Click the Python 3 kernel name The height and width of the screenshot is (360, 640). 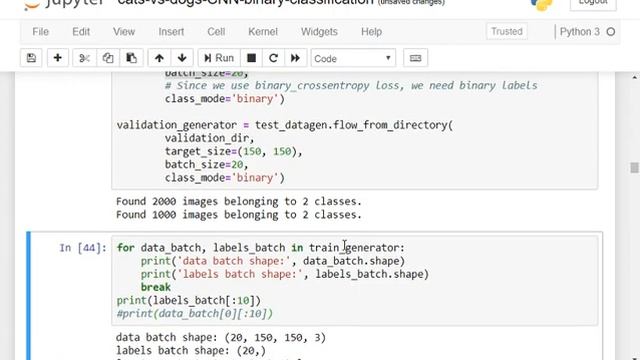click(580, 32)
